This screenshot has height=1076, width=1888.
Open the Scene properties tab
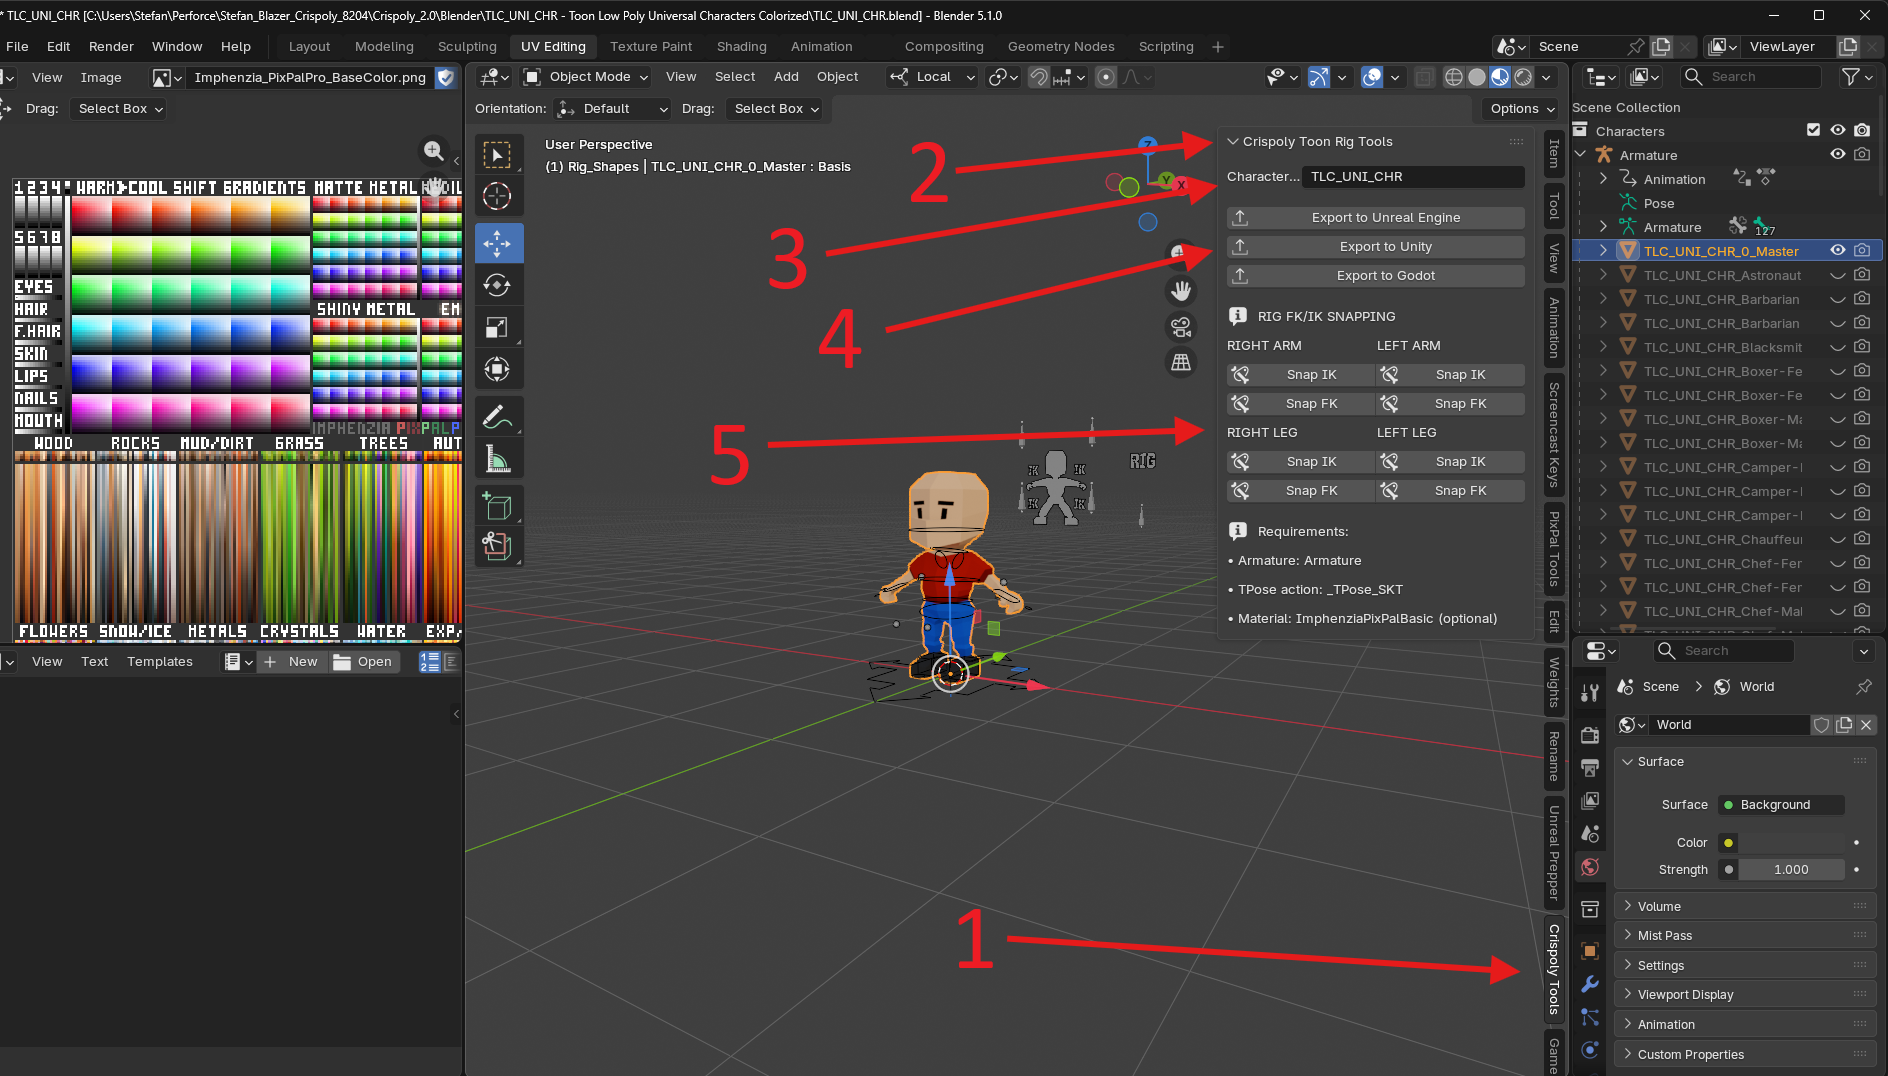click(x=1590, y=834)
